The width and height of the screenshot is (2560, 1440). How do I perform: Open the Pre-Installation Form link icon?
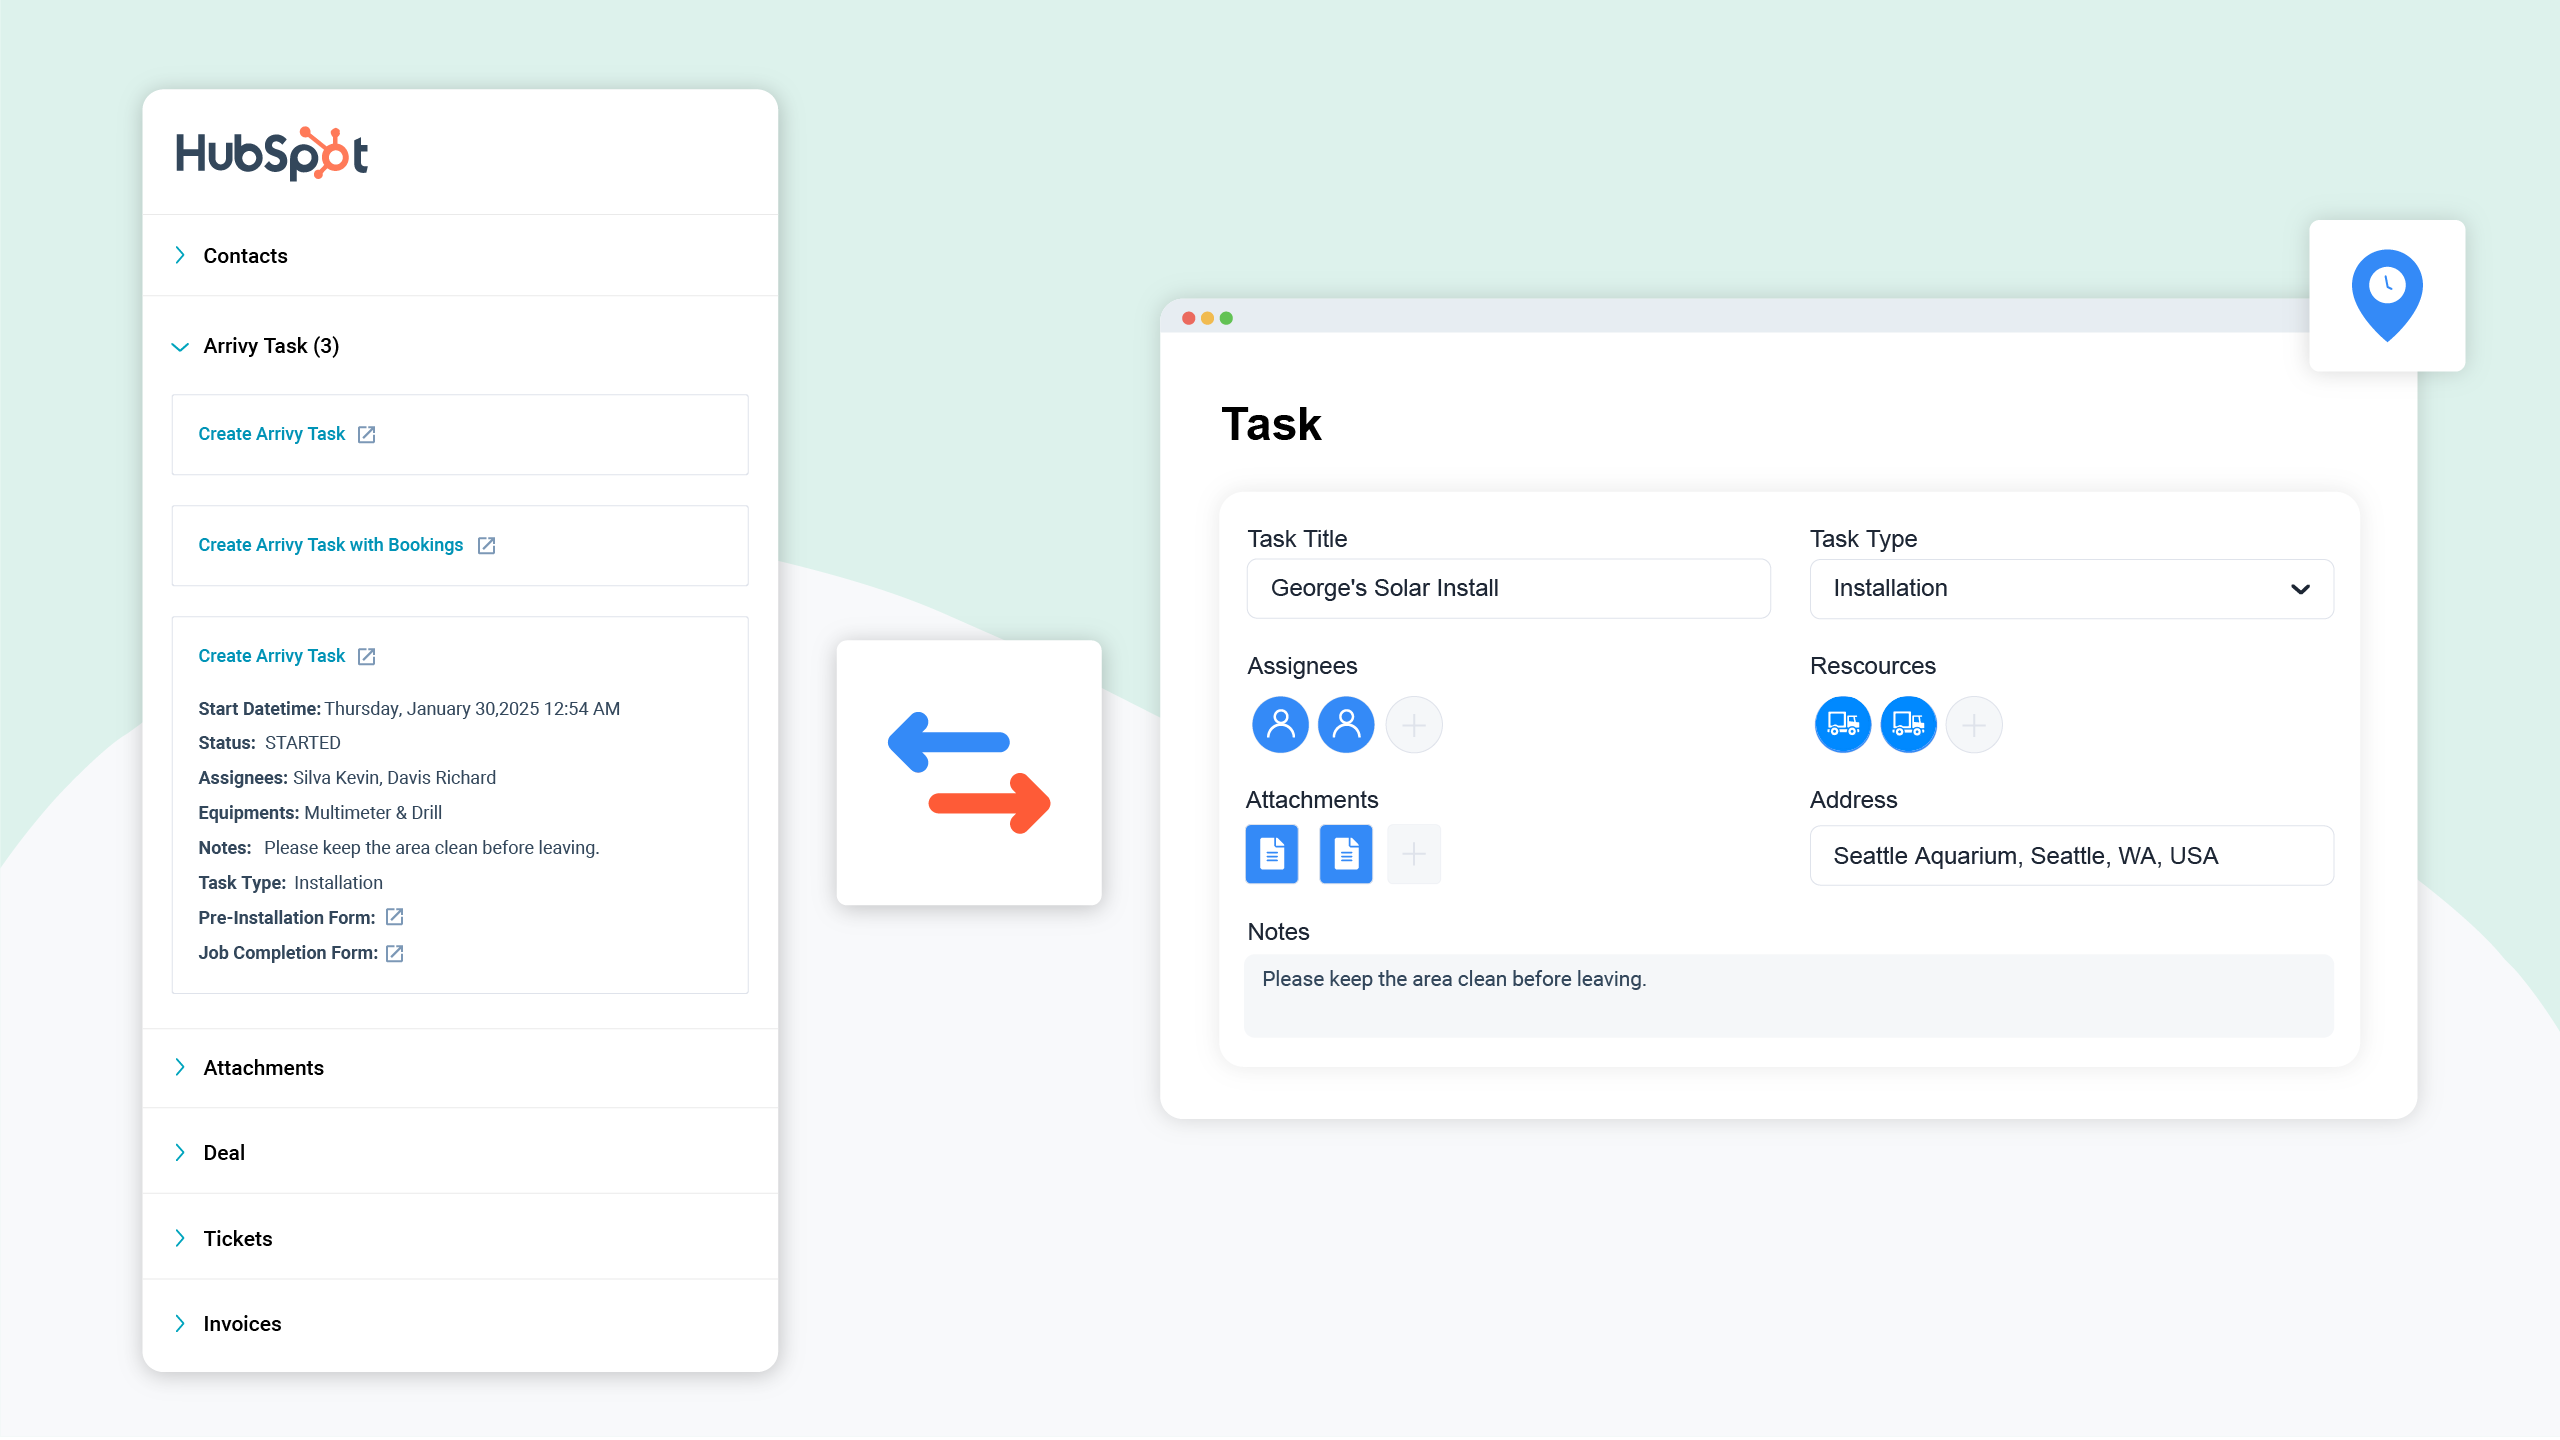pyautogui.click(x=395, y=917)
